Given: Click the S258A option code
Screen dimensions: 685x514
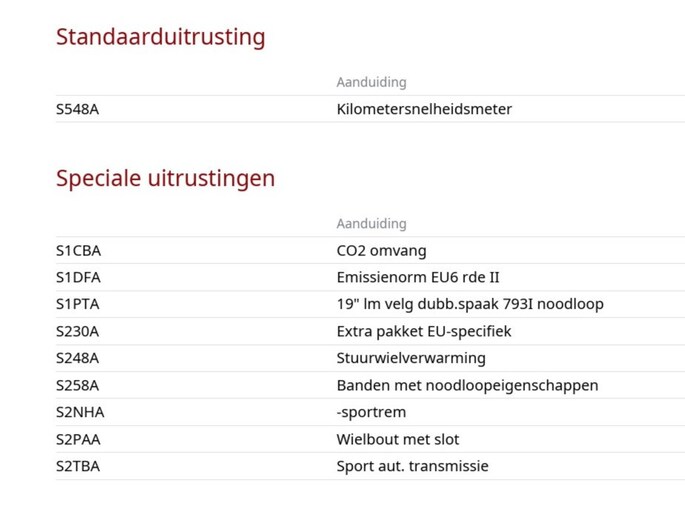Looking at the screenshot, I should point(77,386).
